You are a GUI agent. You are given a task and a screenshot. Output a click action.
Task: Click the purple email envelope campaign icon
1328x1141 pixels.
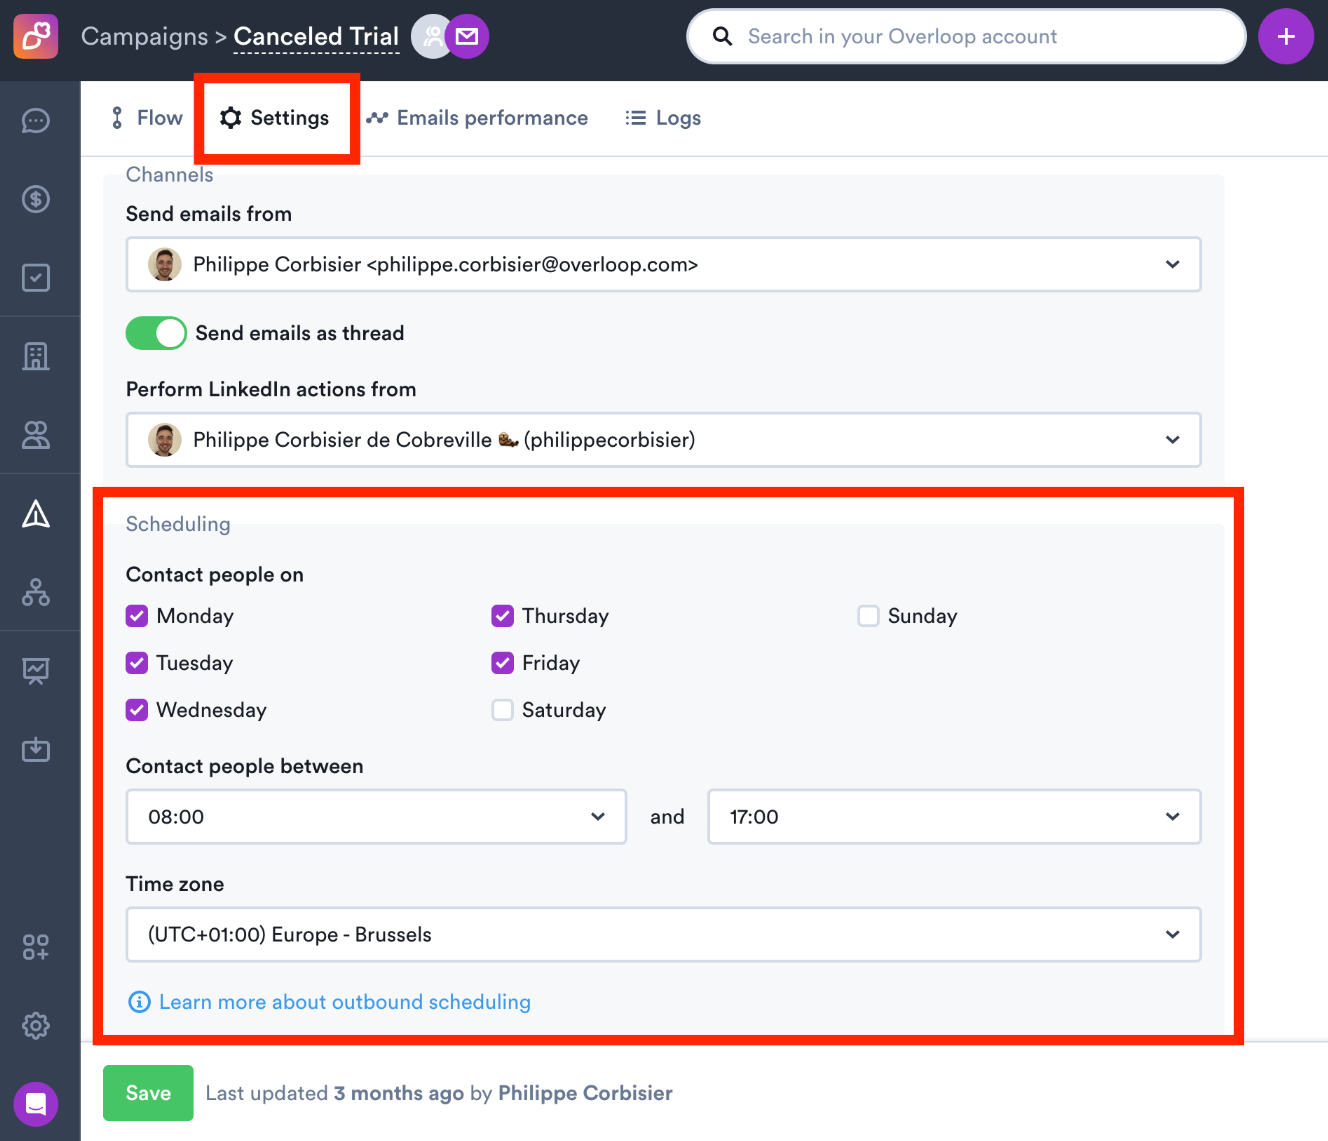pos(467,37)
